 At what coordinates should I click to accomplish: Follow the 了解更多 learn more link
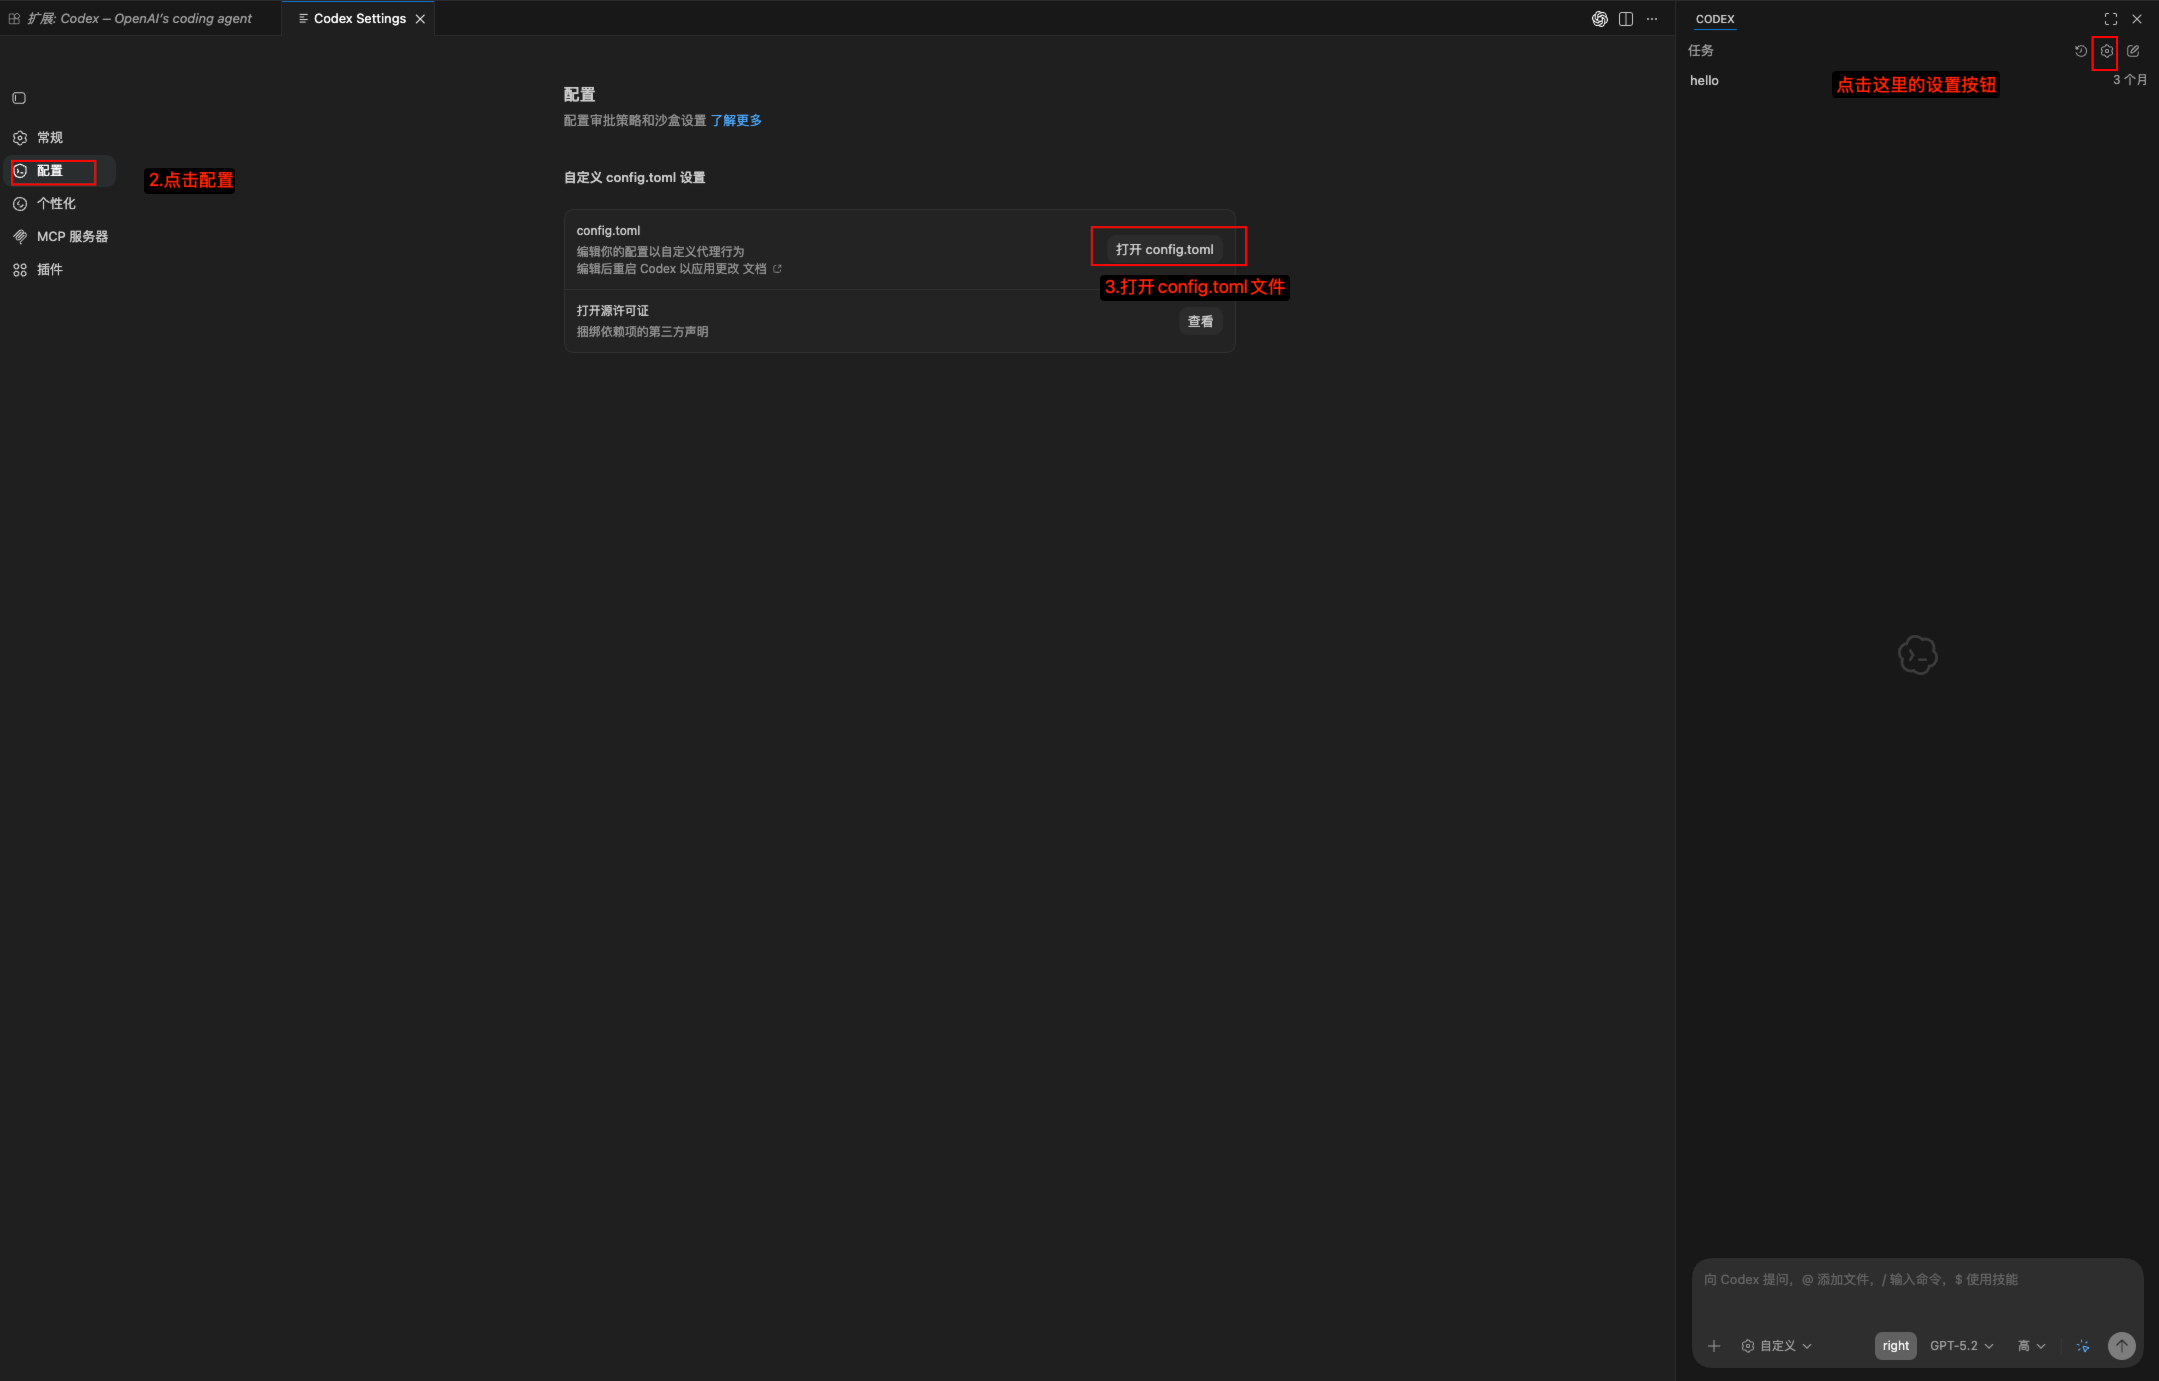pyautogui.click(x=736, y=121)
